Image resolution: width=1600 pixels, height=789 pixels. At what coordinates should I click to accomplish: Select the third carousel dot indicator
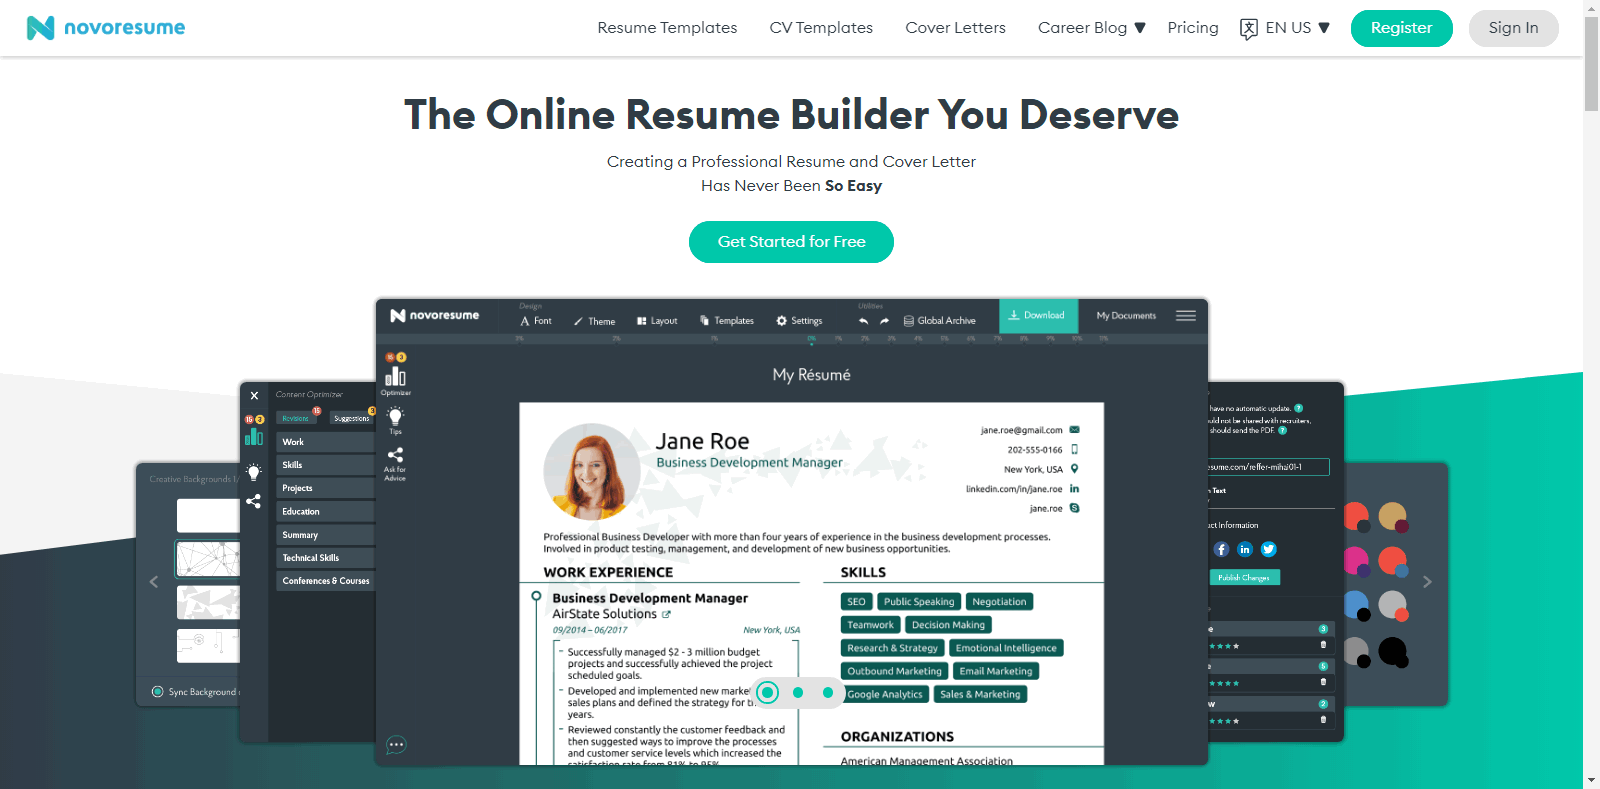(x=828, y=692)
